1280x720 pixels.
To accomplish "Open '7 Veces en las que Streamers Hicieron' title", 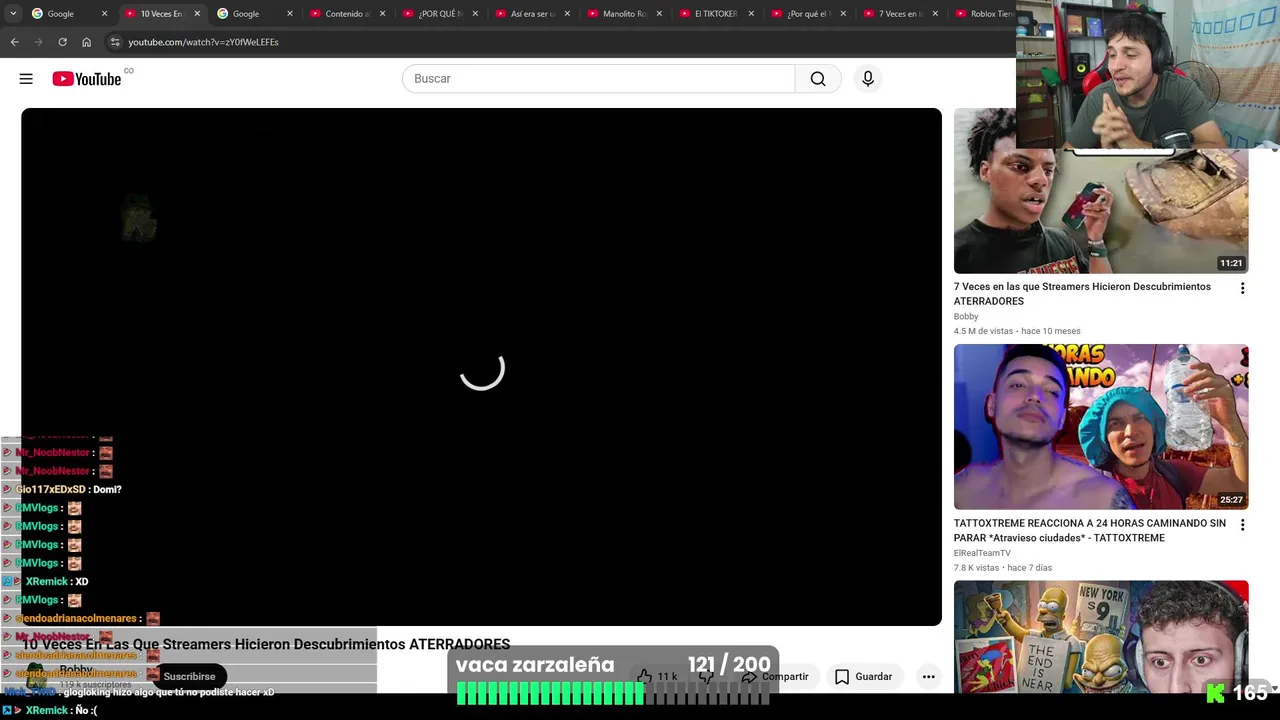I will 1082,294.
